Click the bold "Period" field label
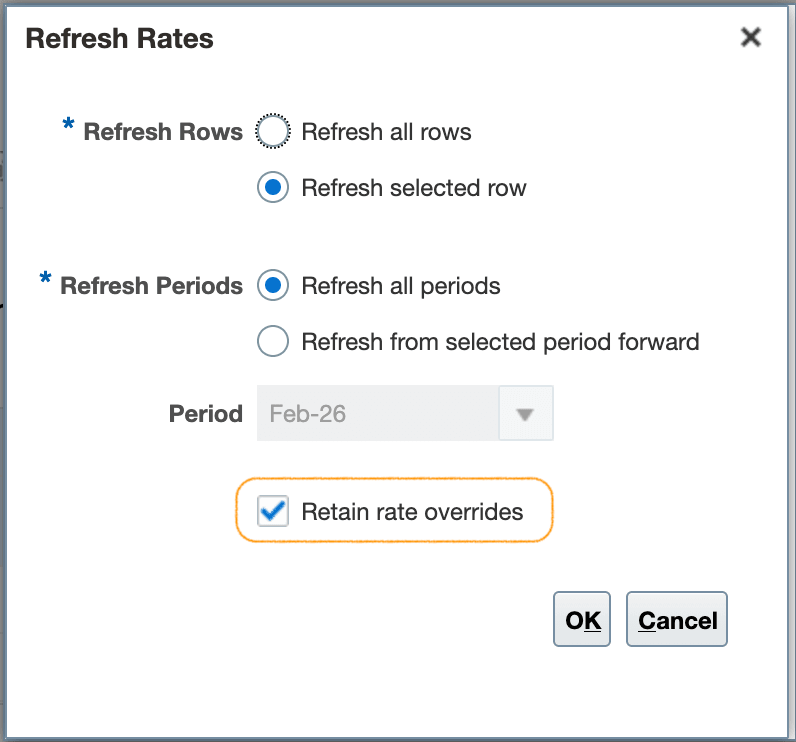Screen dimensions: 796x742 (206, 414)
